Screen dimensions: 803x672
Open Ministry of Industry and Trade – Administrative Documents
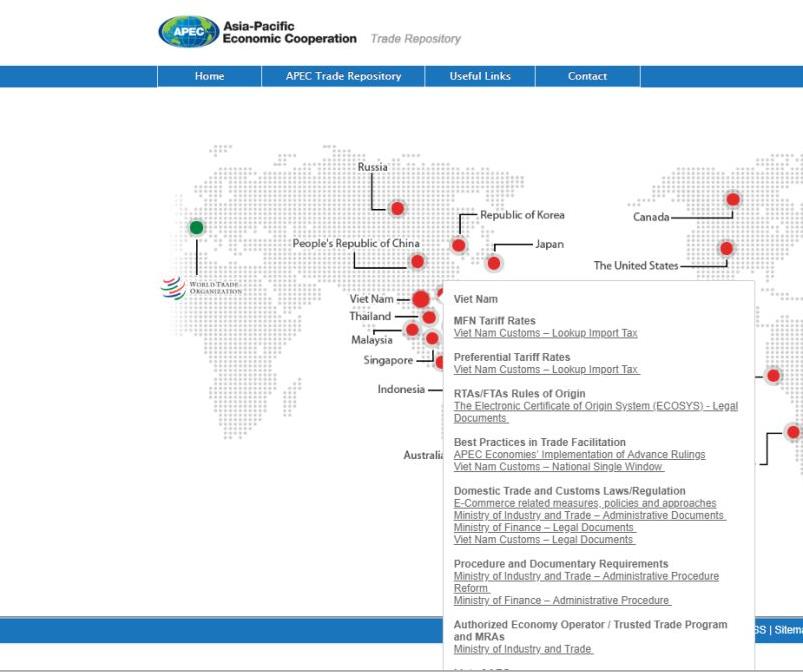coord(589,515)
